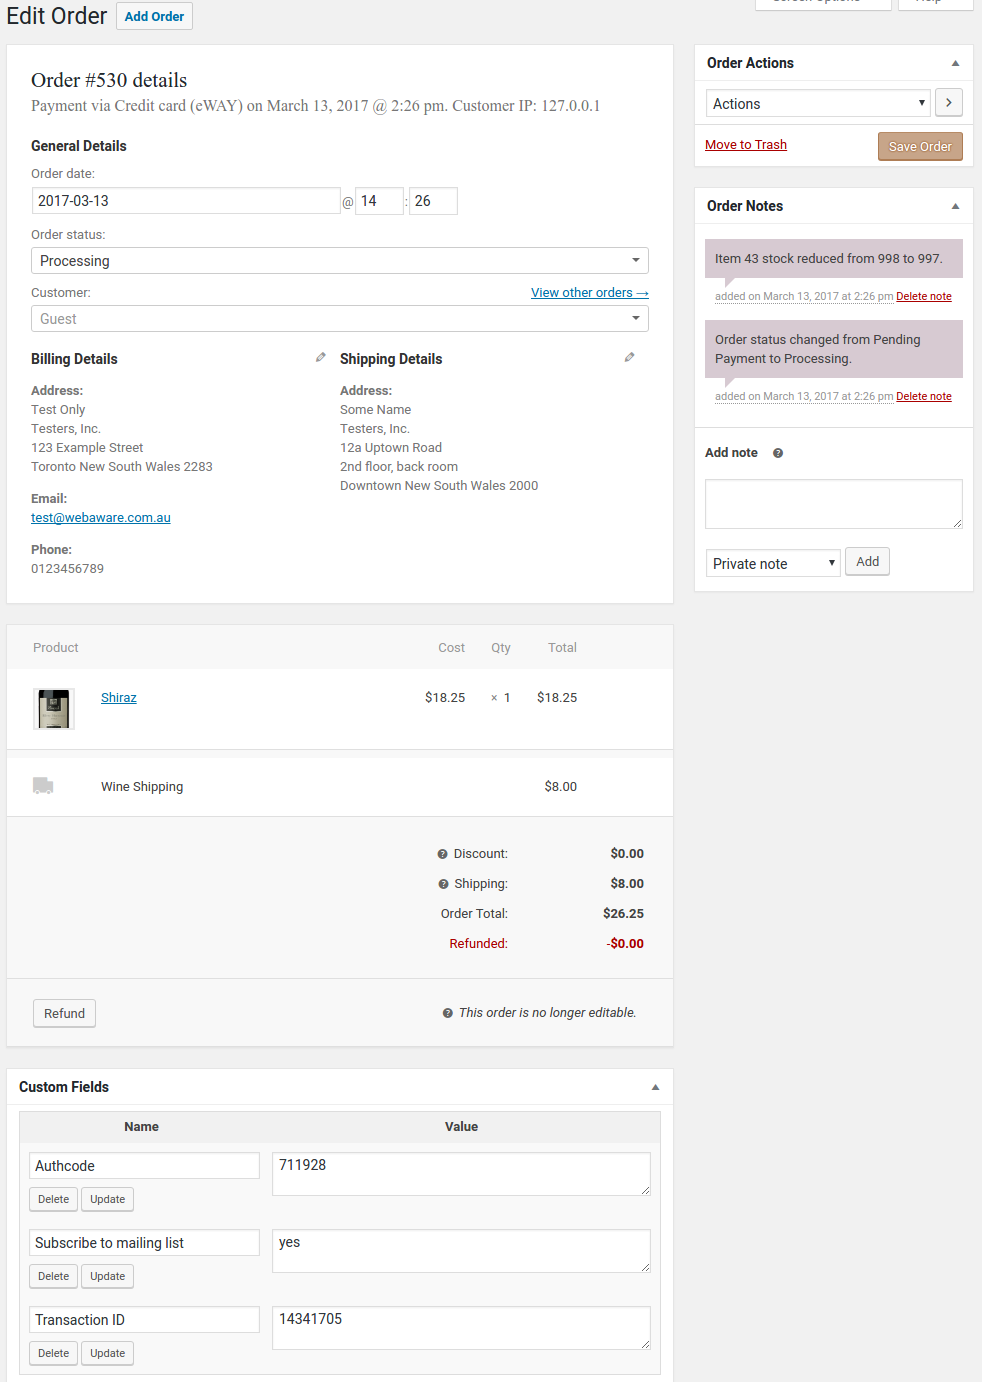Open the Private note type dropdown

772,564
